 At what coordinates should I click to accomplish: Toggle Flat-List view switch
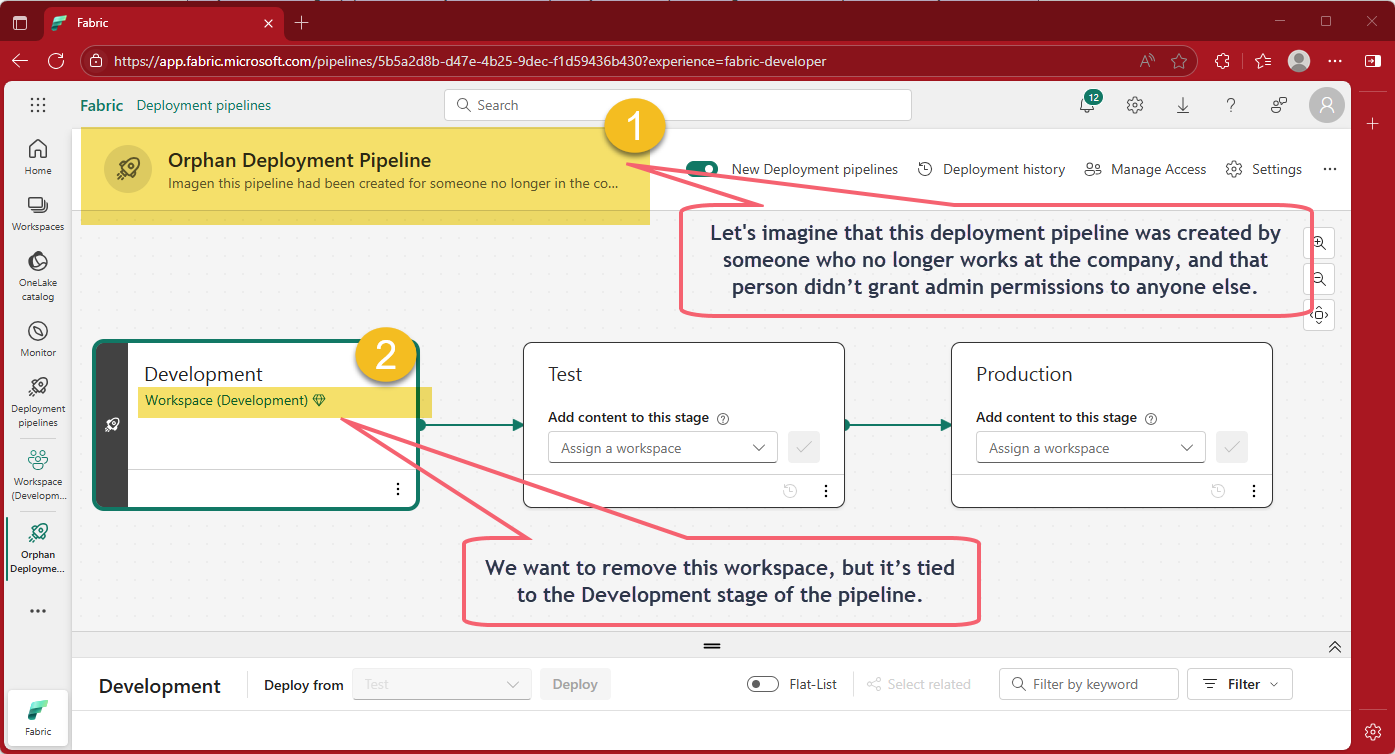[x=763, y=684]
